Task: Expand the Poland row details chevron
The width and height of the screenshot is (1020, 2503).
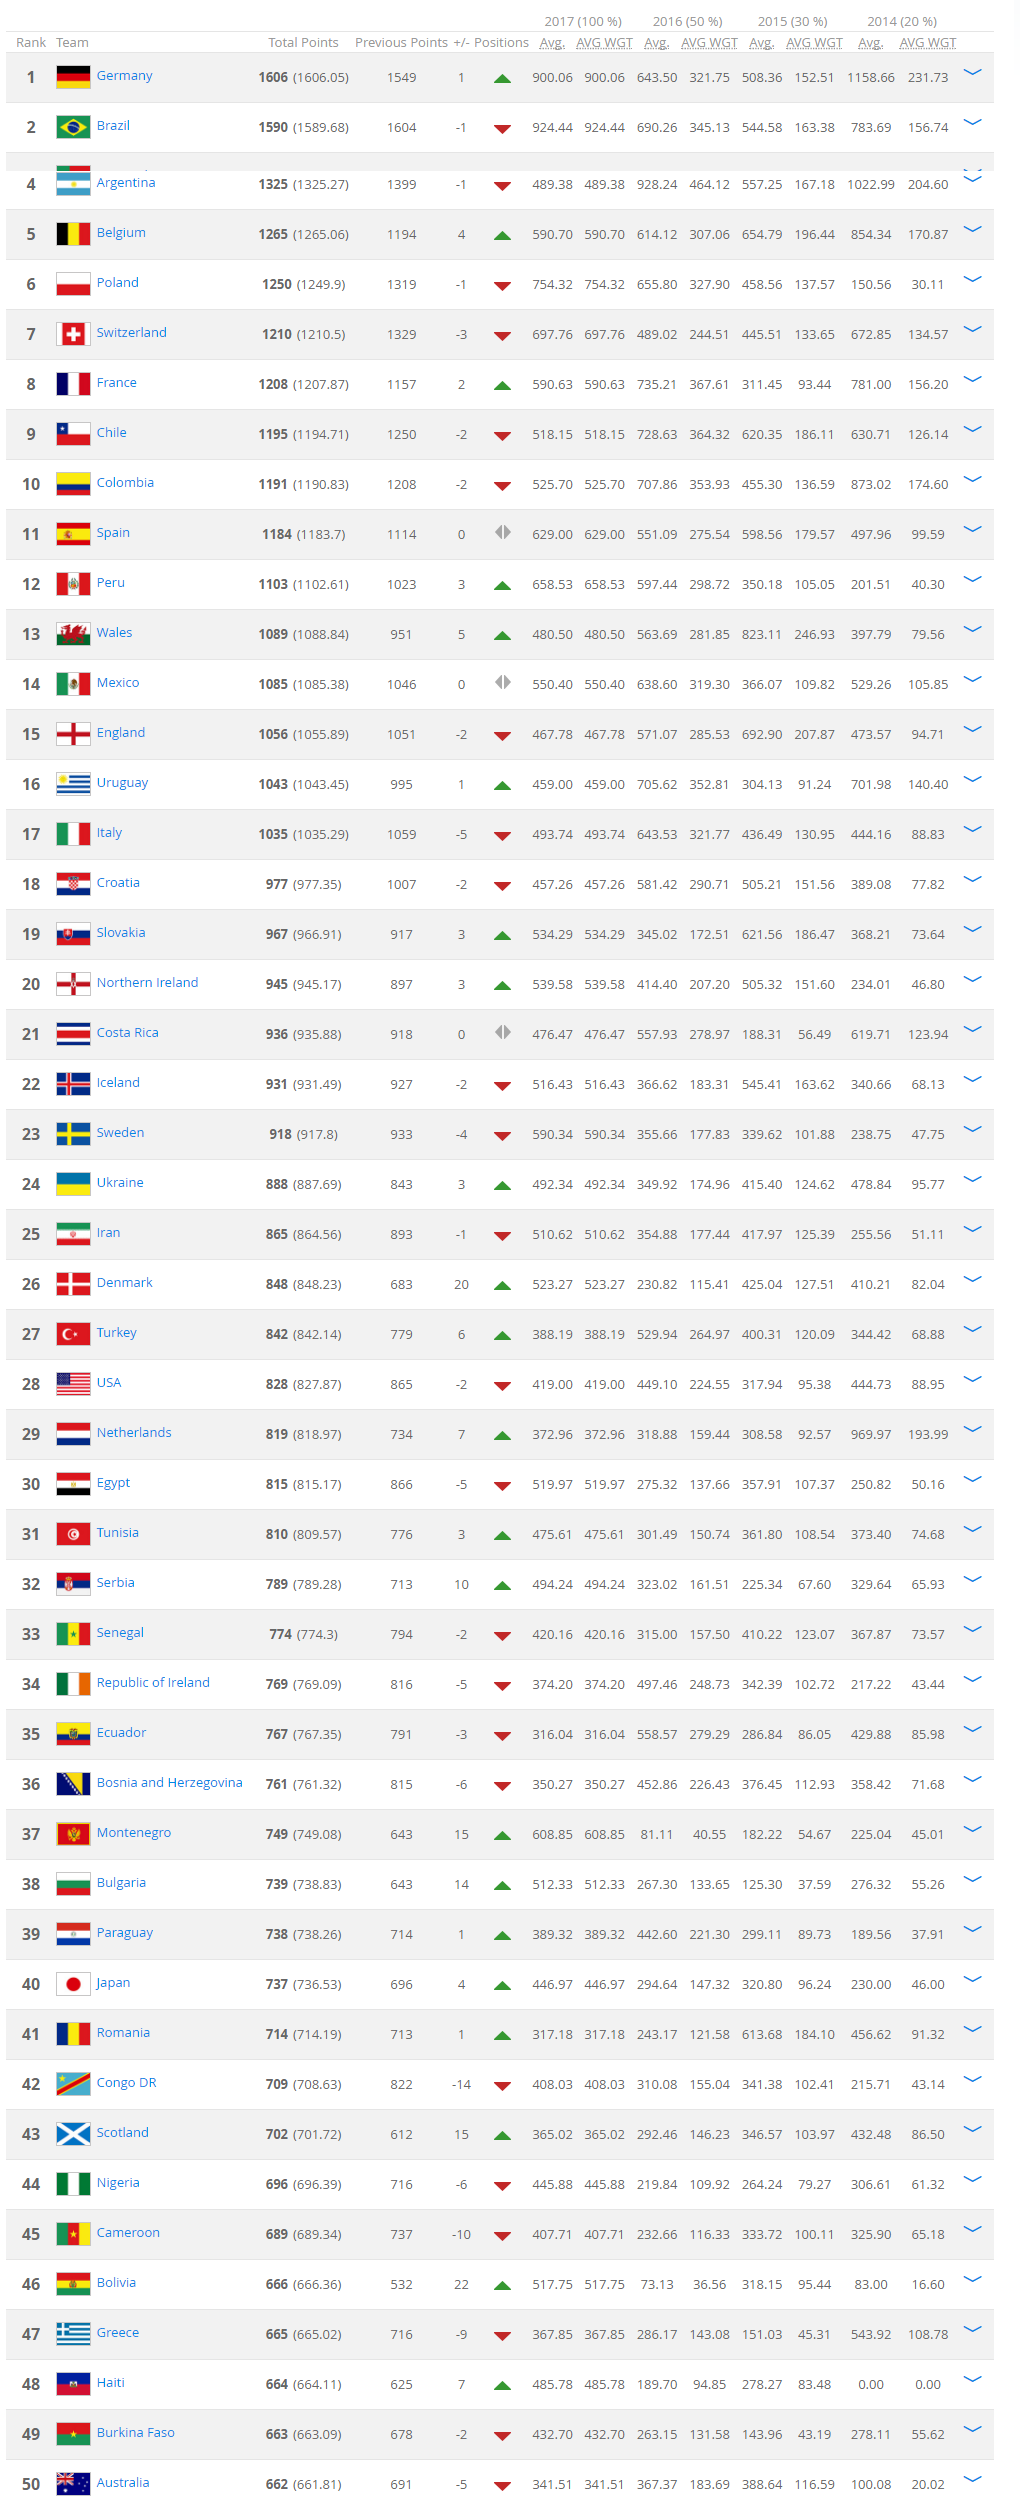Action: pos(972,280)
